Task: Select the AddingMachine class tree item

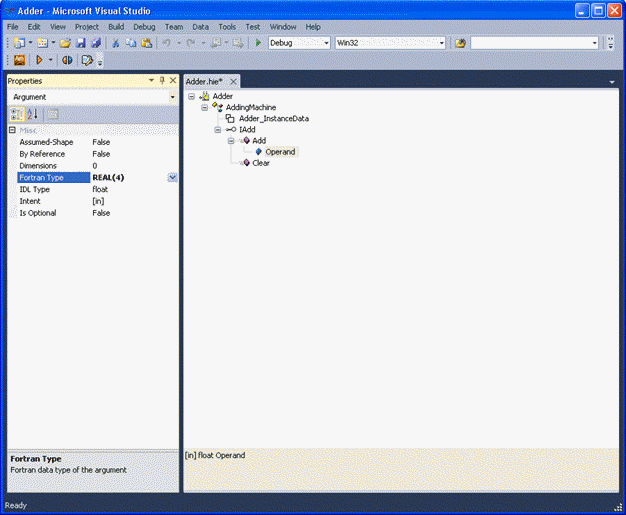Action: coord(251,107)
